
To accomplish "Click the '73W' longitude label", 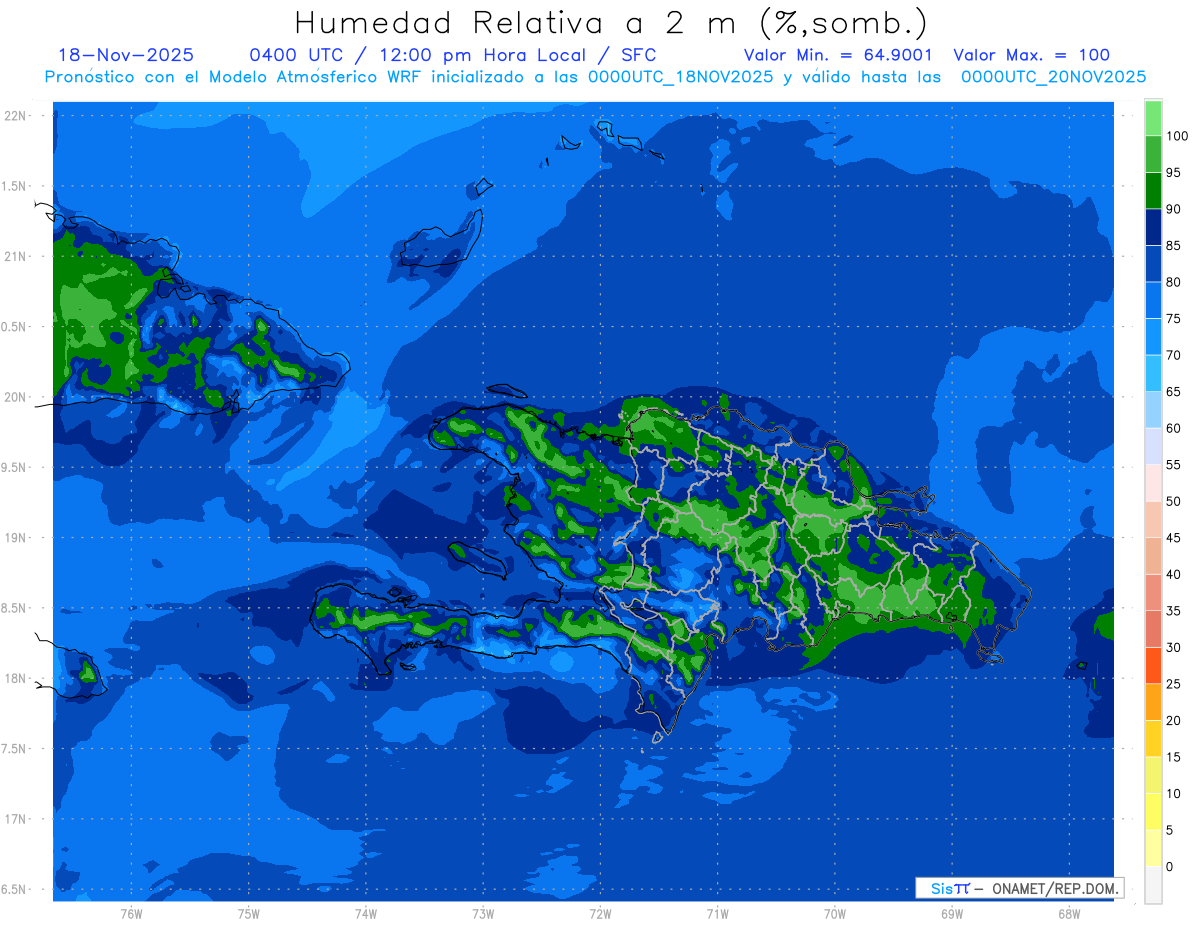I will (483, 914).
